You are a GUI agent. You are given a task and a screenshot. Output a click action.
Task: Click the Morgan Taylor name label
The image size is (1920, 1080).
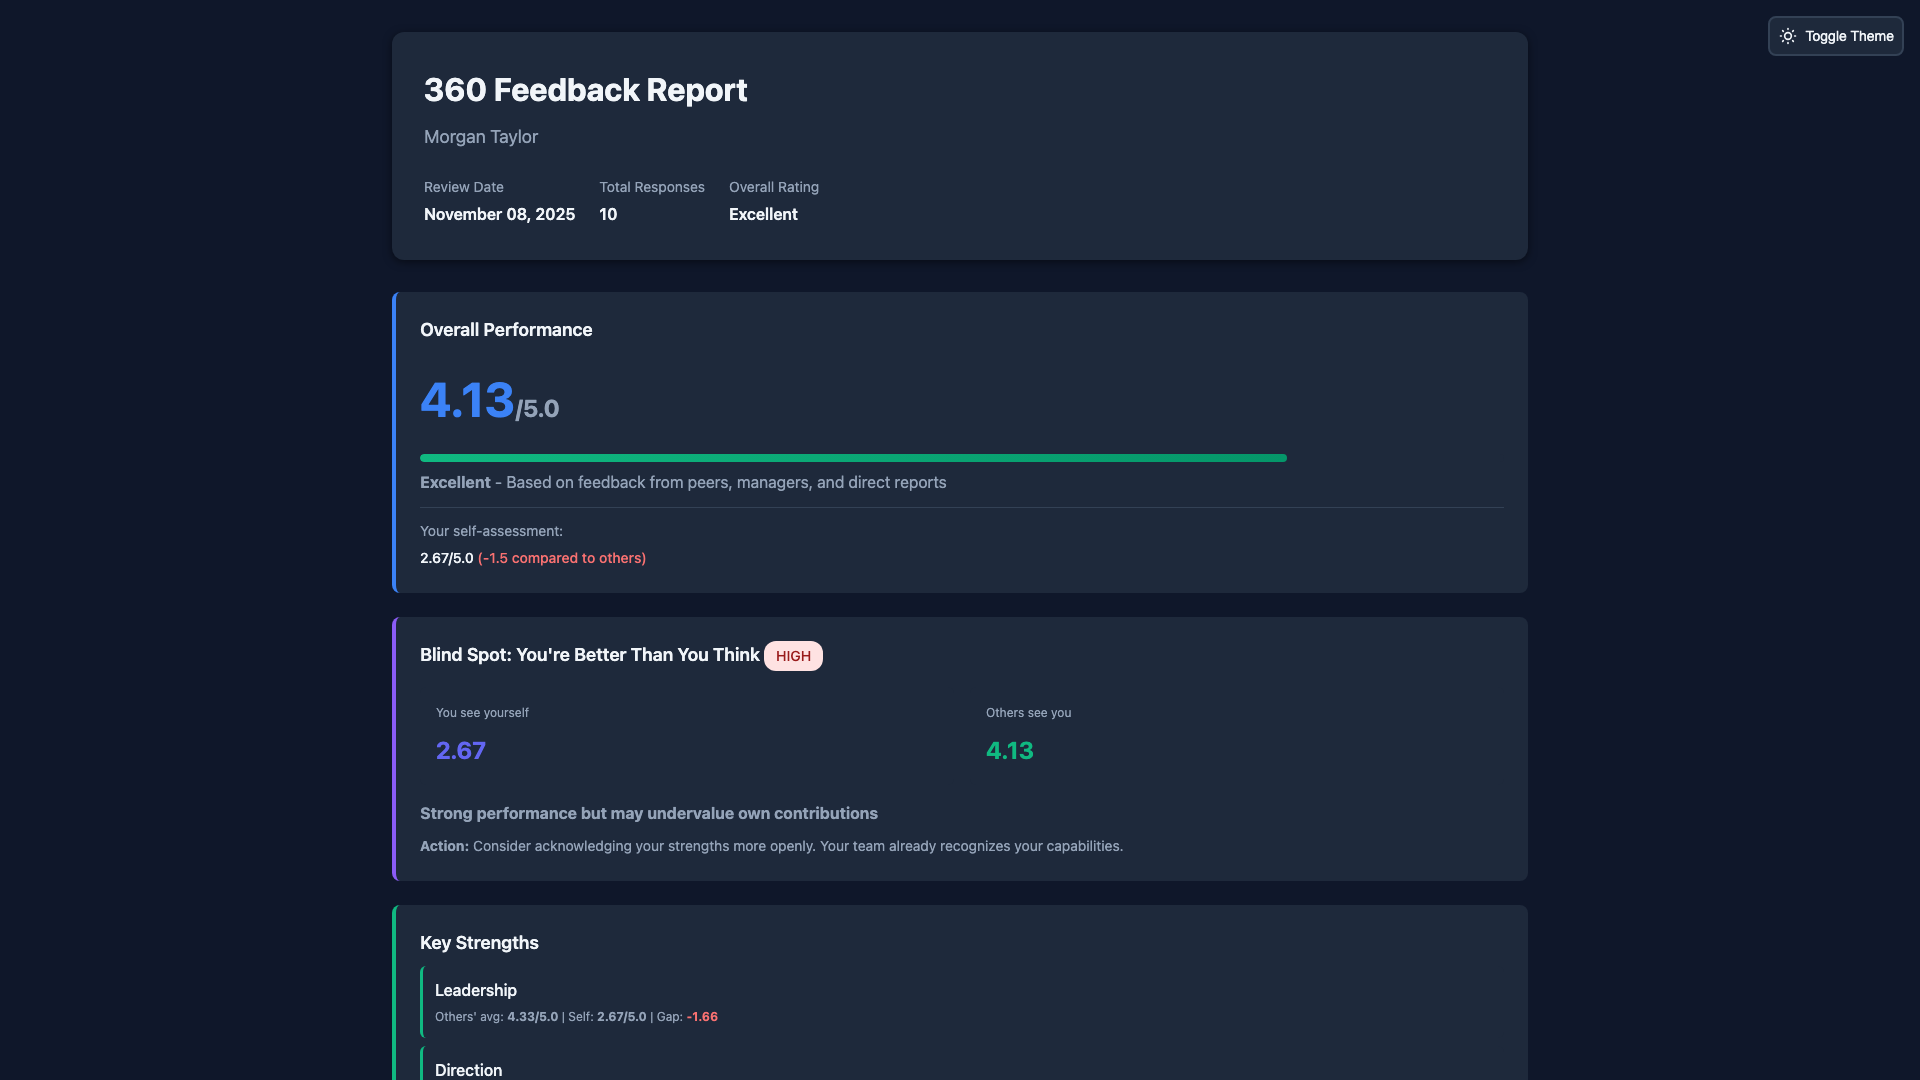tap(481, 137)
